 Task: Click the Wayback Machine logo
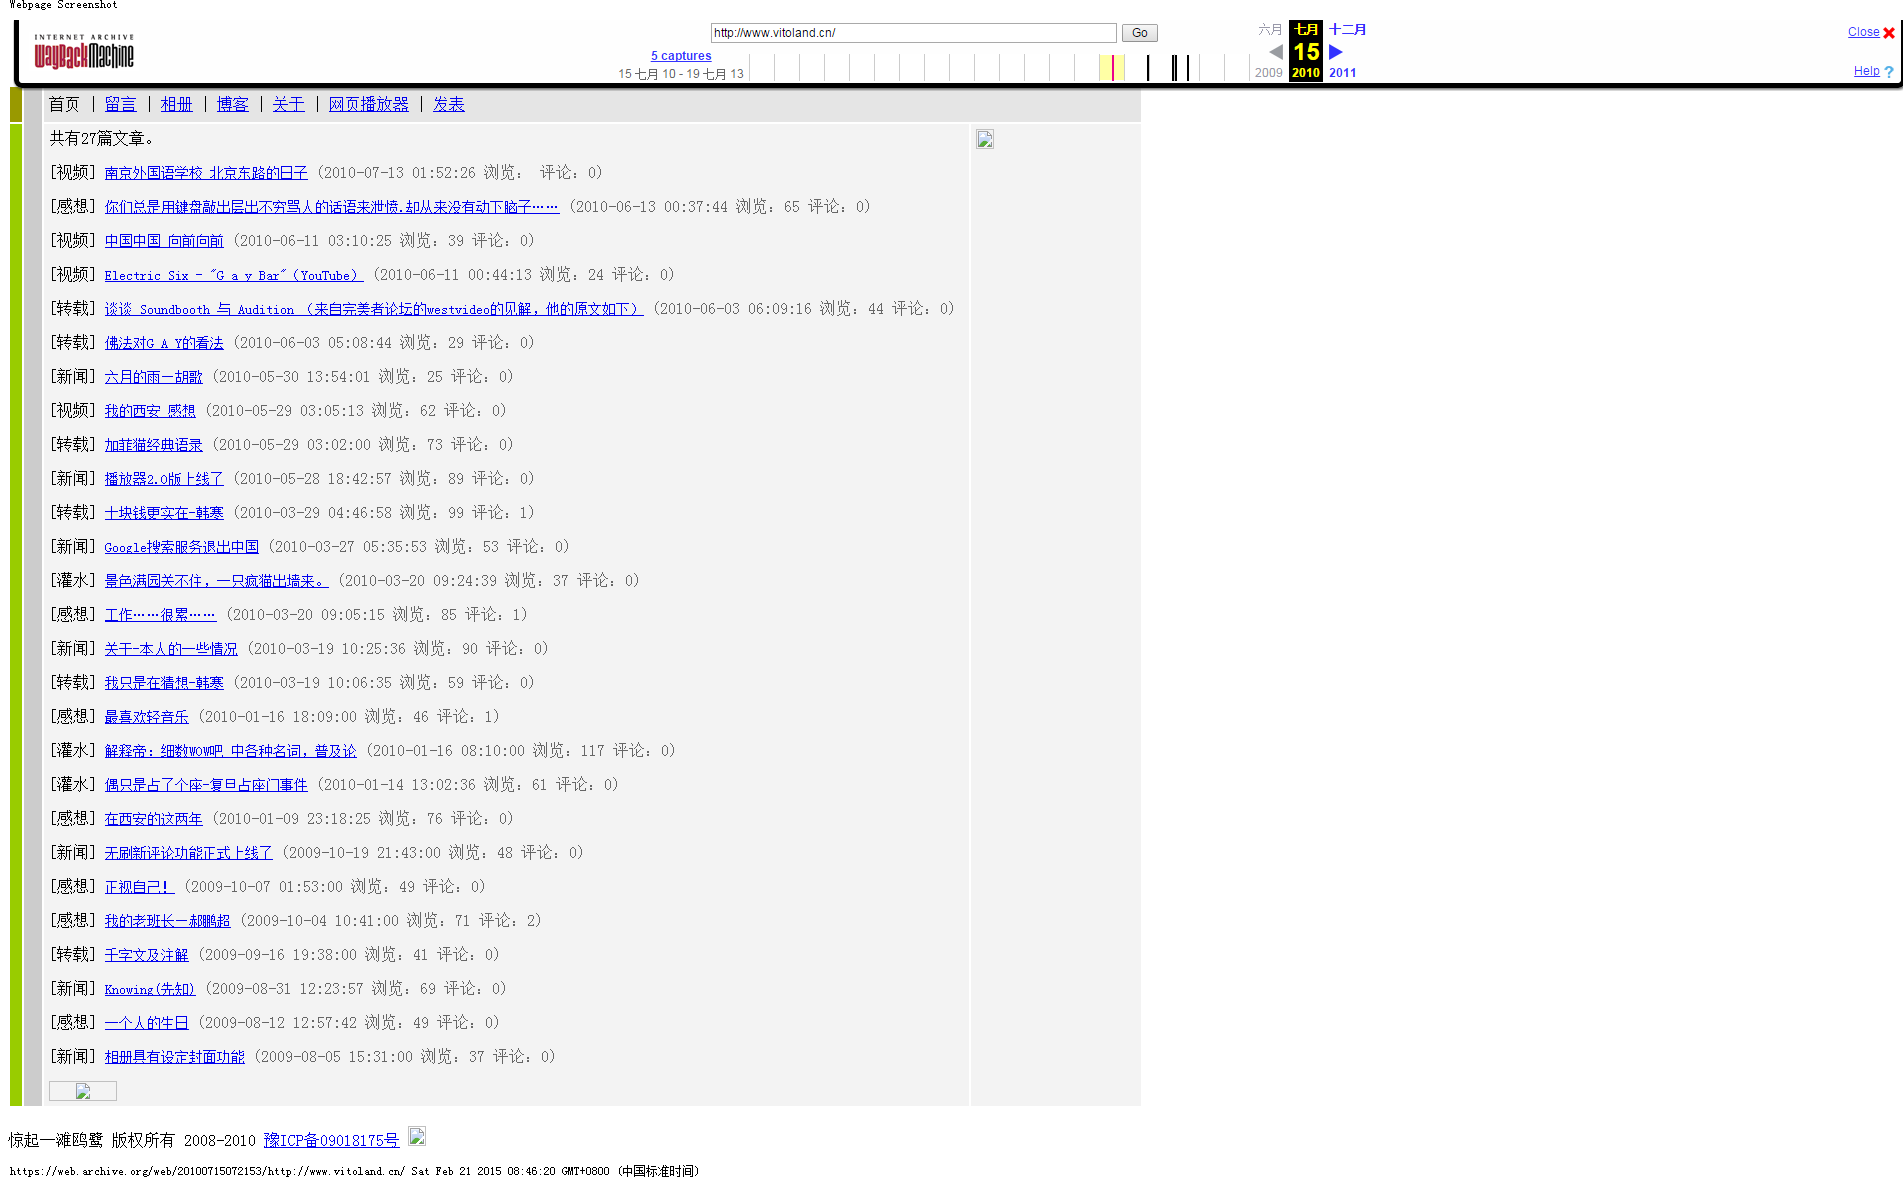click(x=84, y=52)
